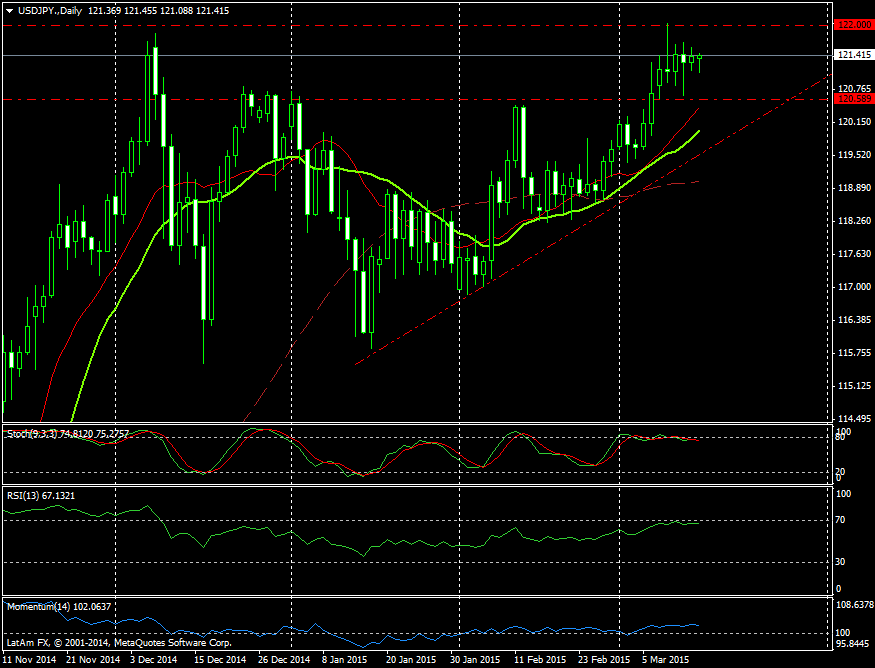Image resolution: width=875 pixels, height=668 pixels.
Task: Select the red 120.589 price level label
Action: tap(851, 99)
